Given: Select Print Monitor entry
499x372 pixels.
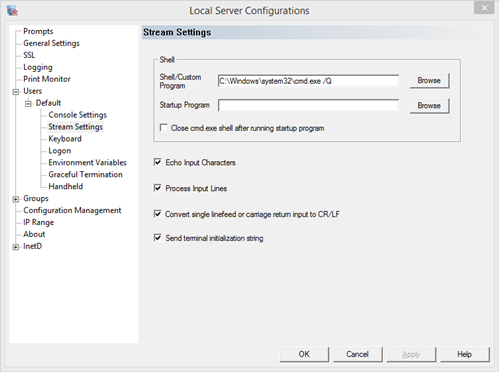Looking at the screenshot, I should pyautogui.click(x=47, y=79).
